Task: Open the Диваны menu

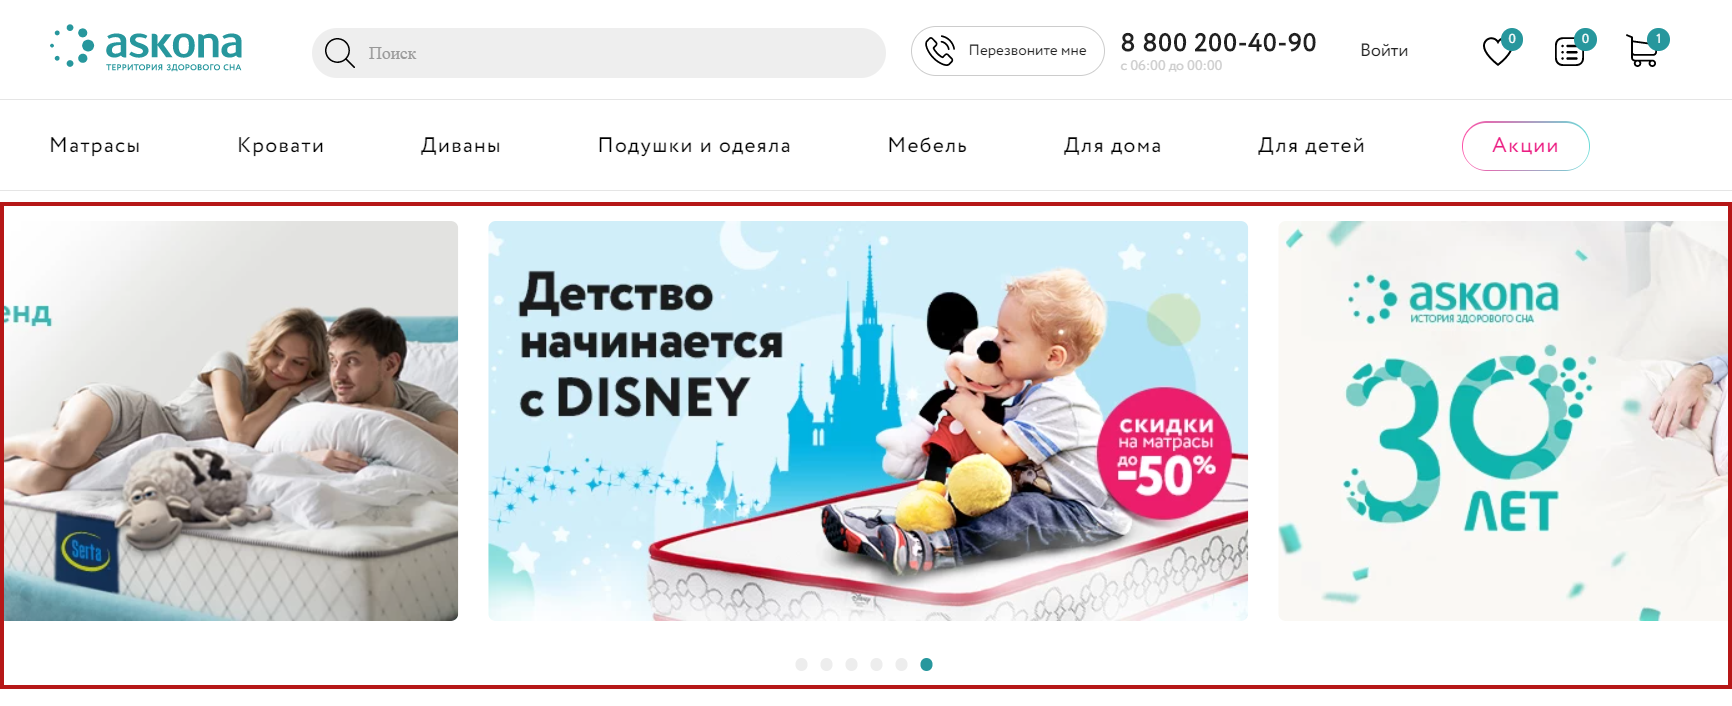Action: (x=461, y=146)
